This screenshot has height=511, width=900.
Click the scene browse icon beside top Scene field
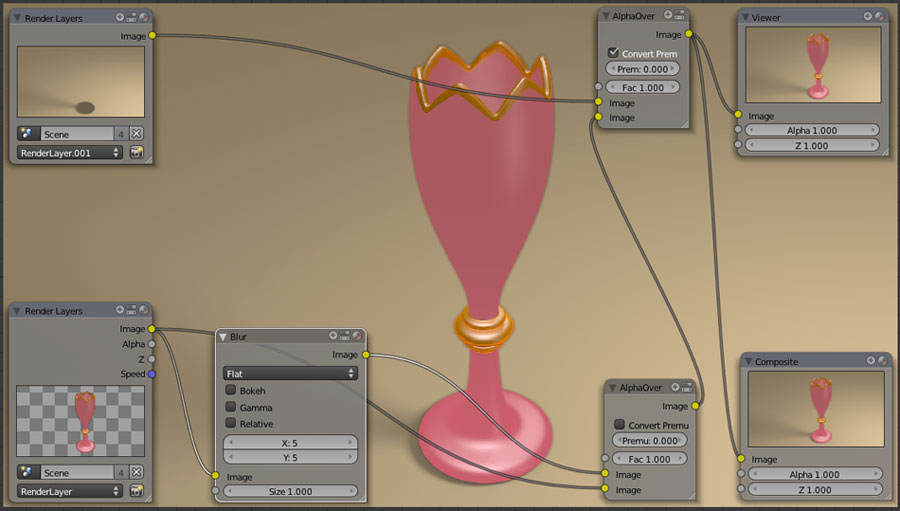(x=26, y=133)
